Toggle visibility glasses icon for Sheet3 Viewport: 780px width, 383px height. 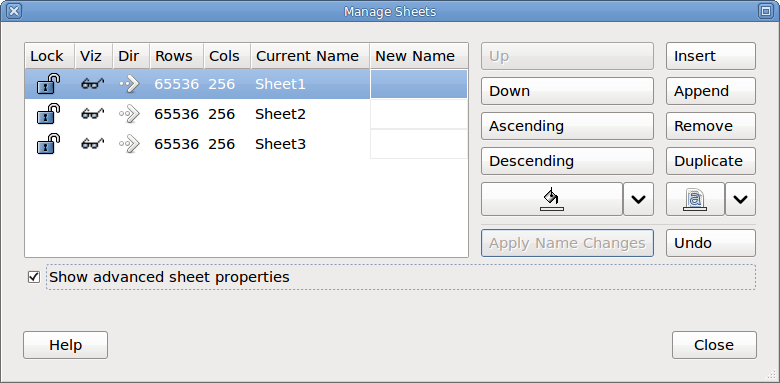point(93,144)
